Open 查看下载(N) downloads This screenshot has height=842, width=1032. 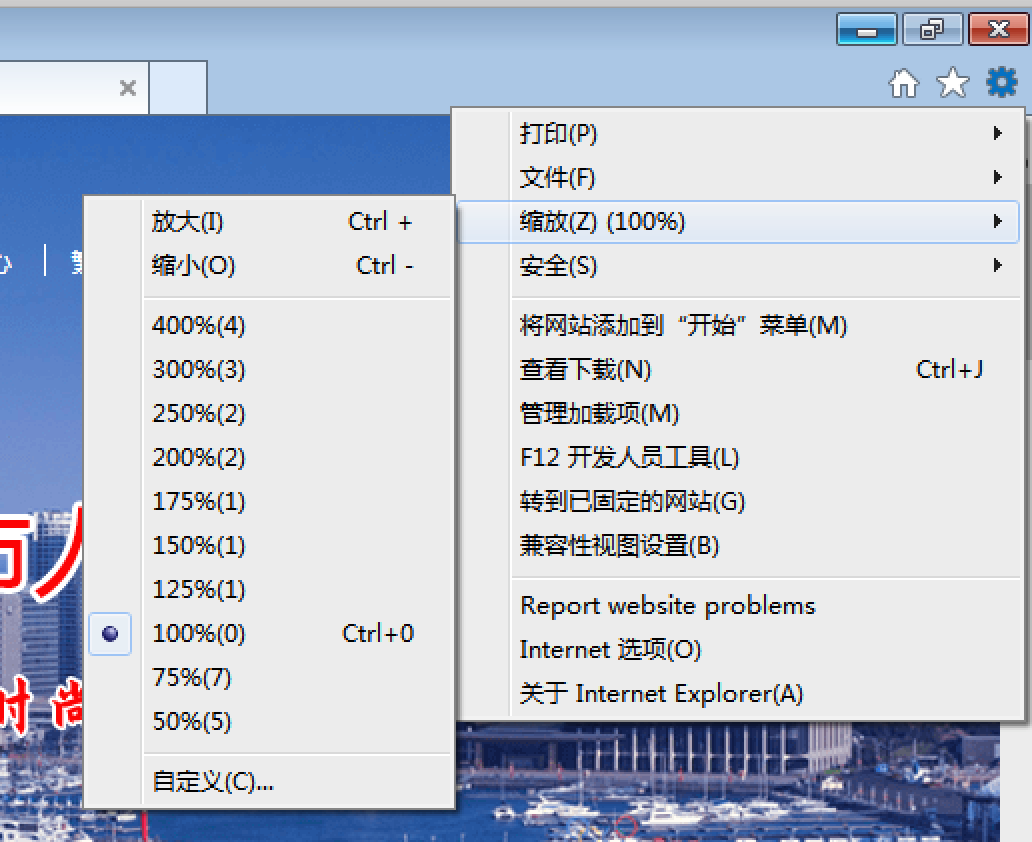[x=586, y=370]
